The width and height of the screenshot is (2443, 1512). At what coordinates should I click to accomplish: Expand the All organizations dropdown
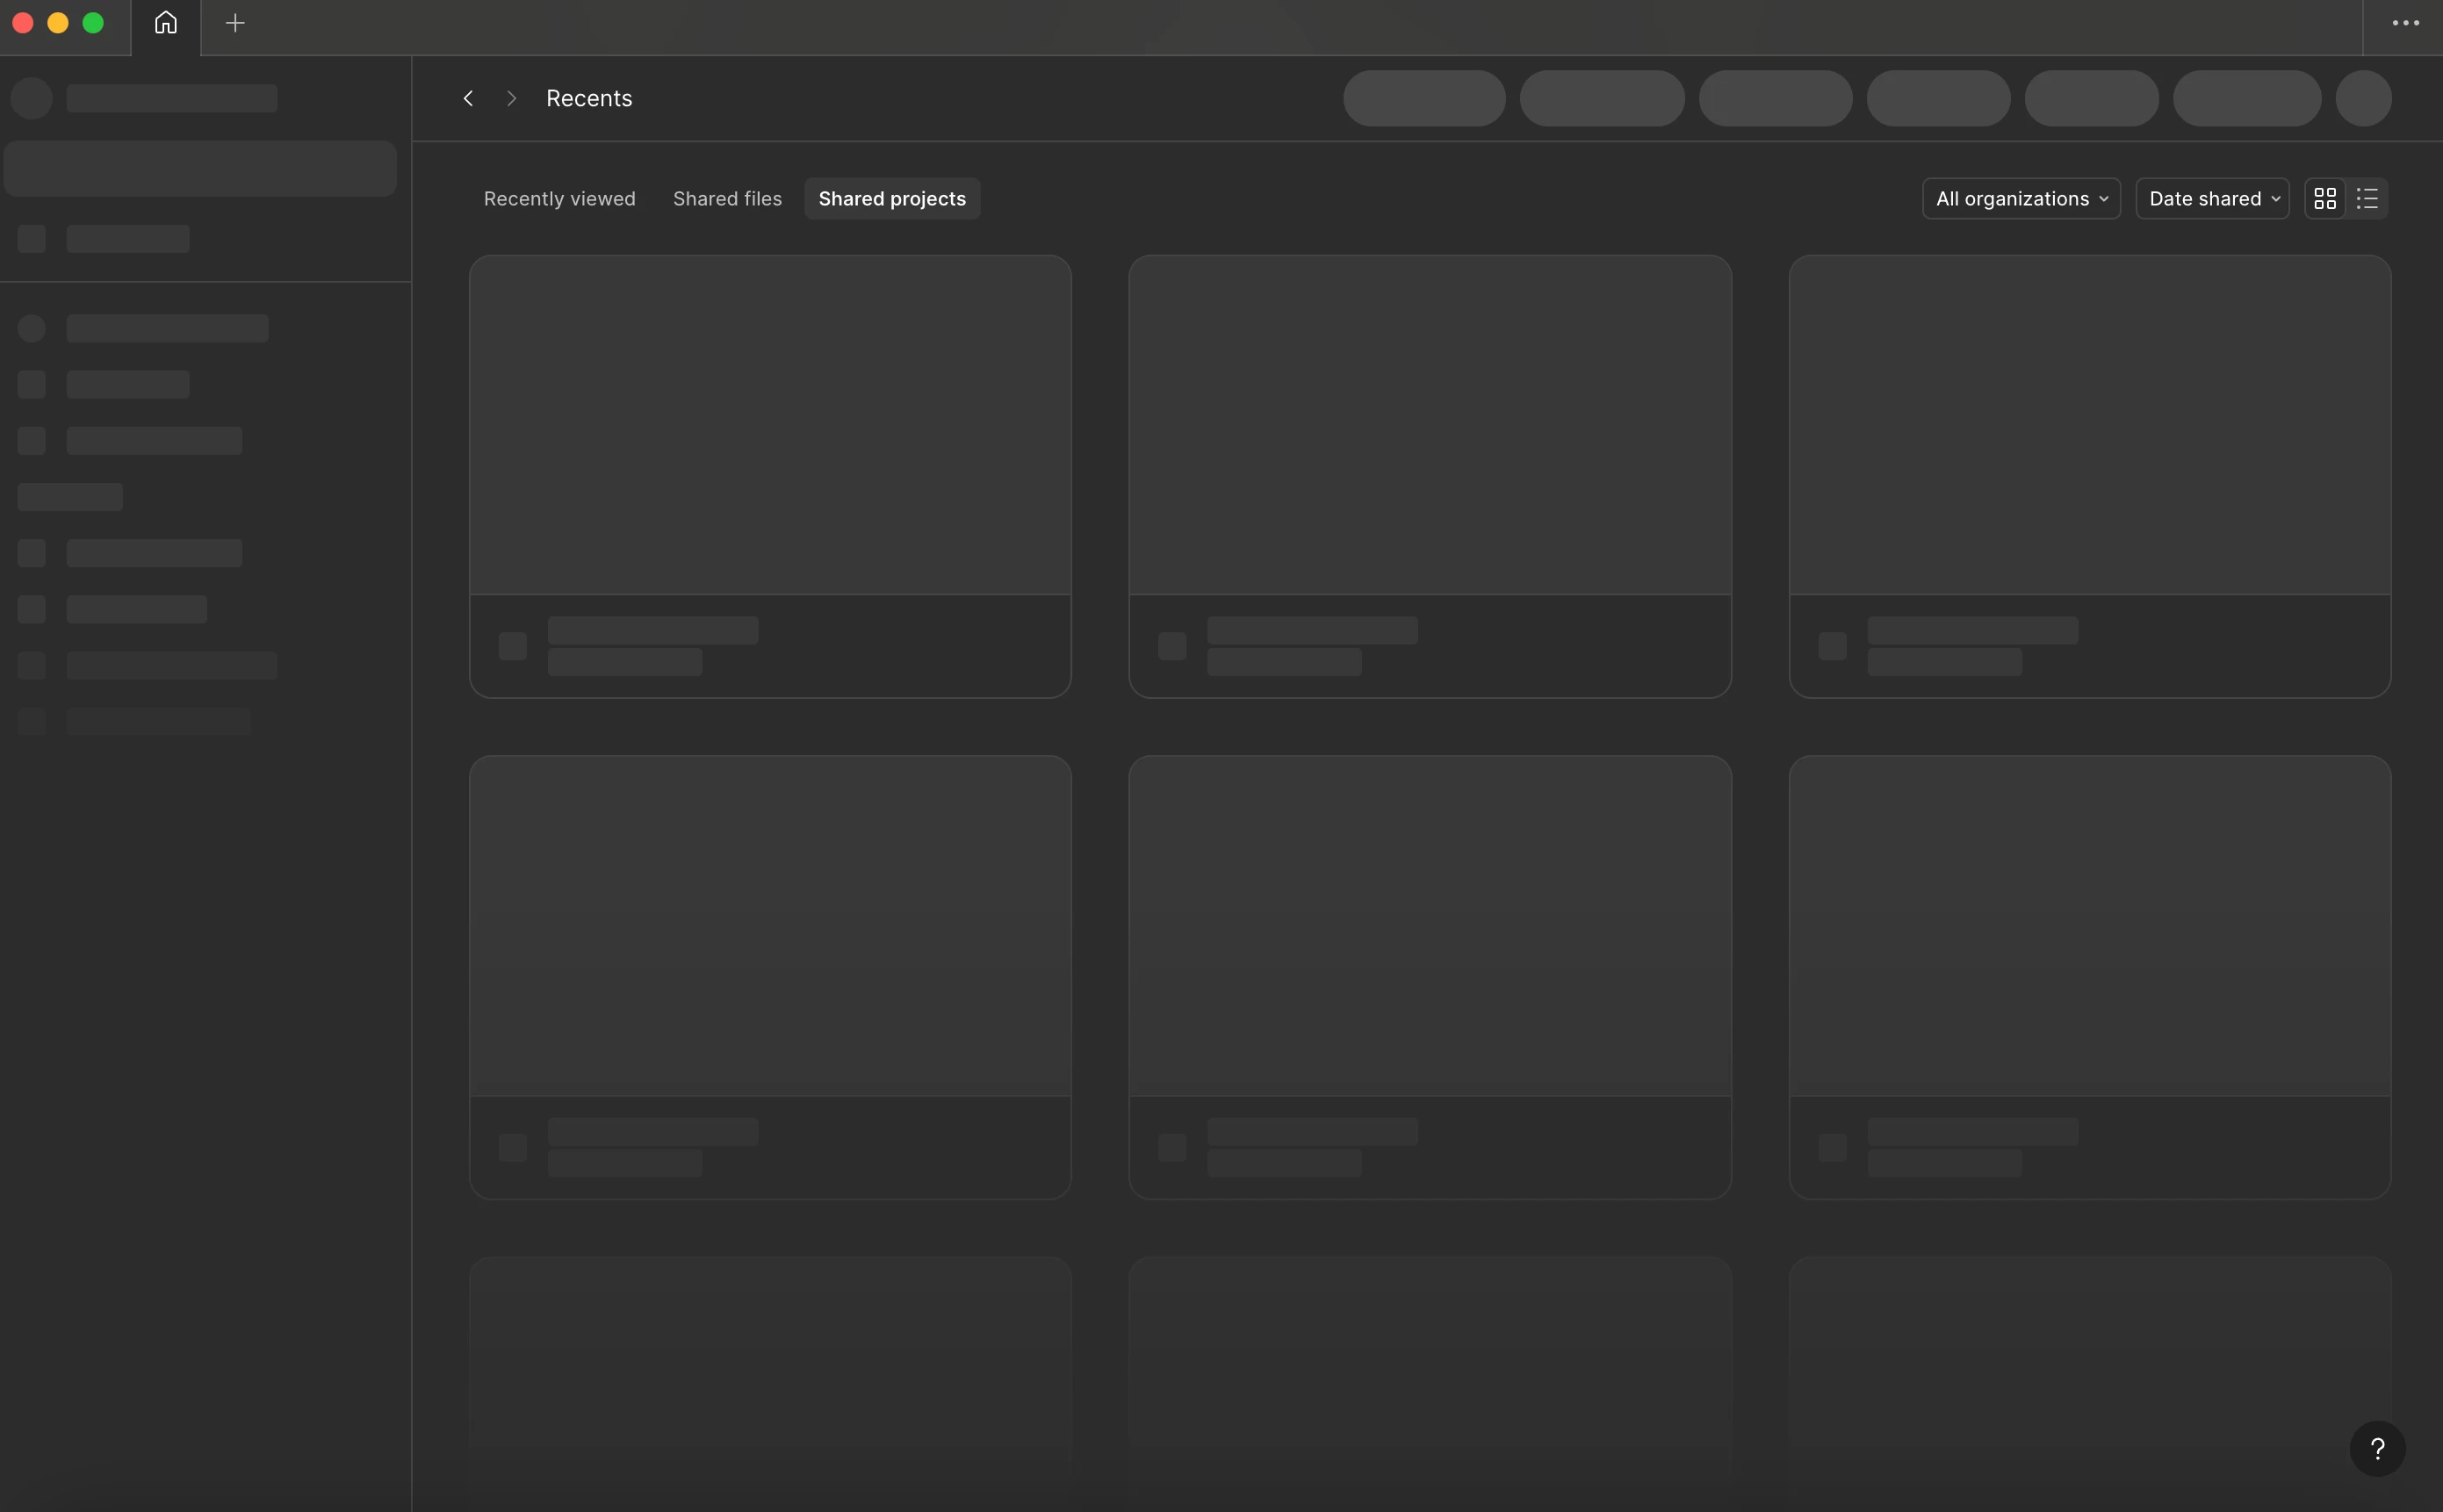[2021, 198]
